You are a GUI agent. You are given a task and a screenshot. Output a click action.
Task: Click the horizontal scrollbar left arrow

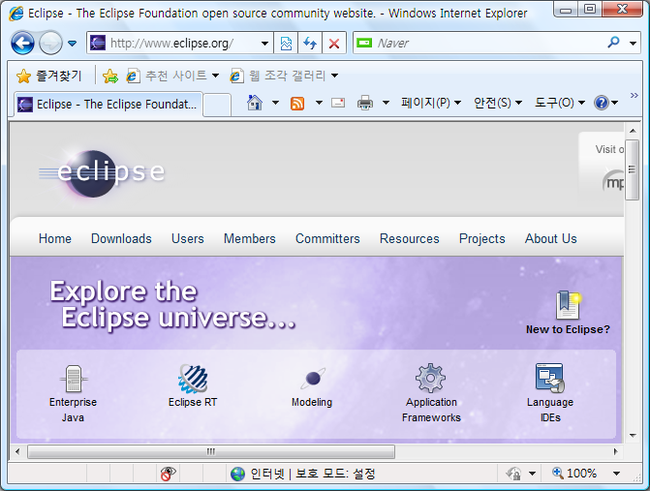click(x=17, y=451)
